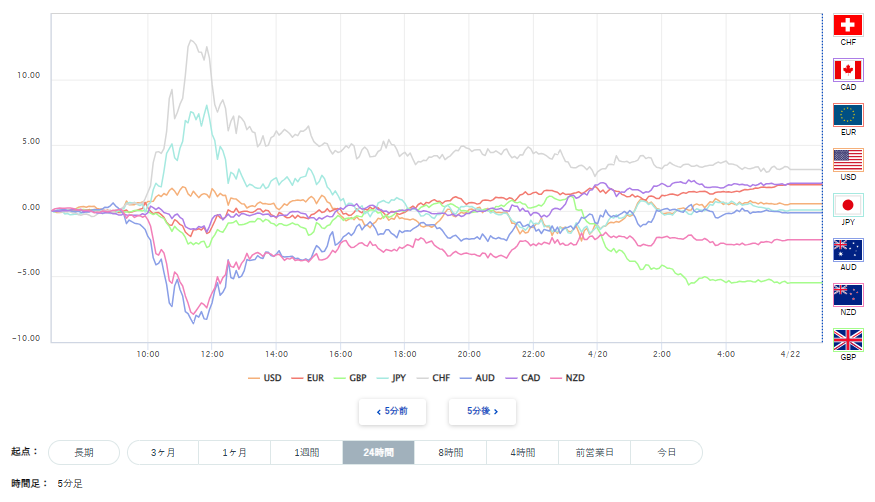The image size is (875, 502).
Task: Toggle the JPY series in the legend
Action: [392, 378]
